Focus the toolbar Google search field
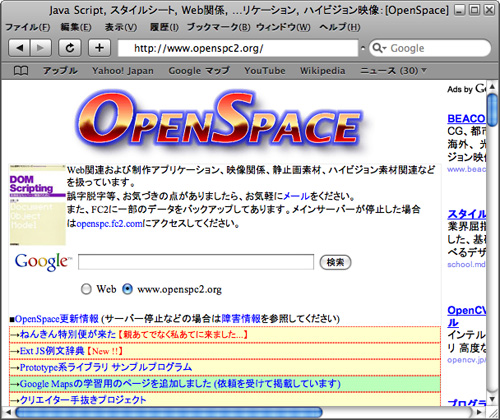The image size is (500, 420). [430, 48]
